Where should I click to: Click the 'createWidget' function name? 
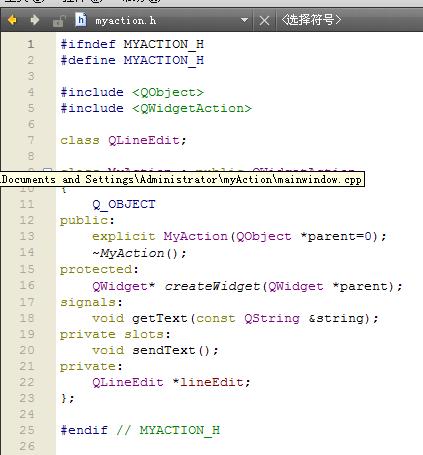[212, 286]
